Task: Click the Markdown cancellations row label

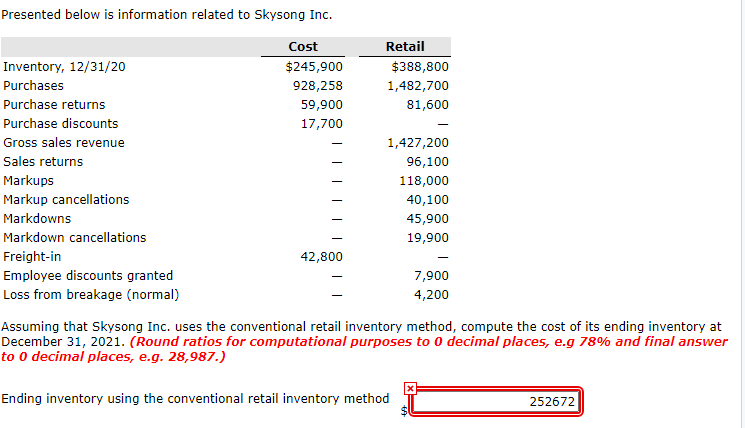Action: pyautogui.click(x=75, y=238)
